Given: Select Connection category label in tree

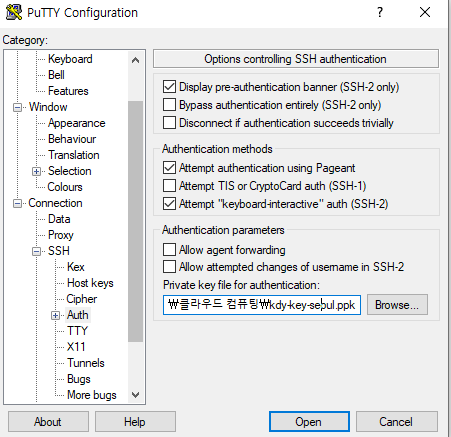Looking at the screenshot, I should click(x=55, y=203).
